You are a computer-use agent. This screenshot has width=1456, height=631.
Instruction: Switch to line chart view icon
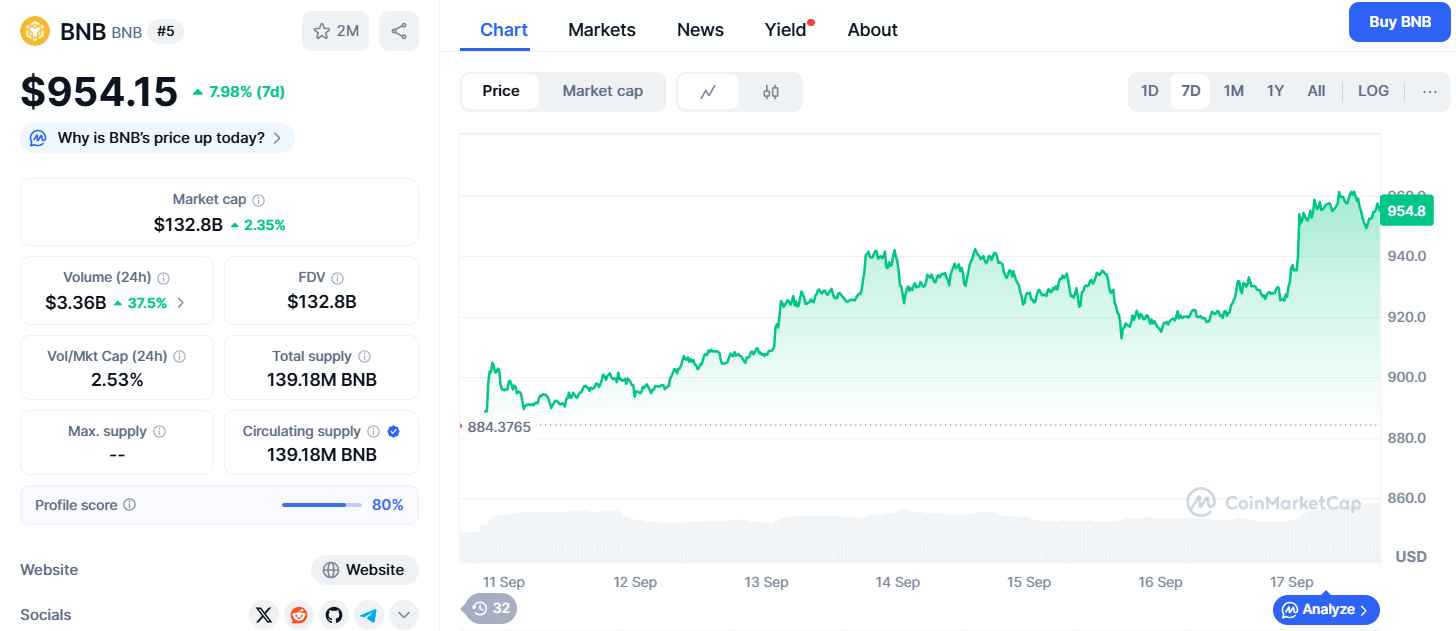pyautogui.click(x=708, y=92)
